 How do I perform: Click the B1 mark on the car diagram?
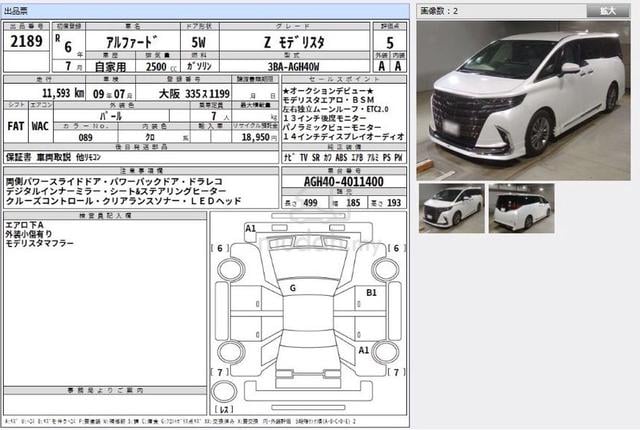371,293
